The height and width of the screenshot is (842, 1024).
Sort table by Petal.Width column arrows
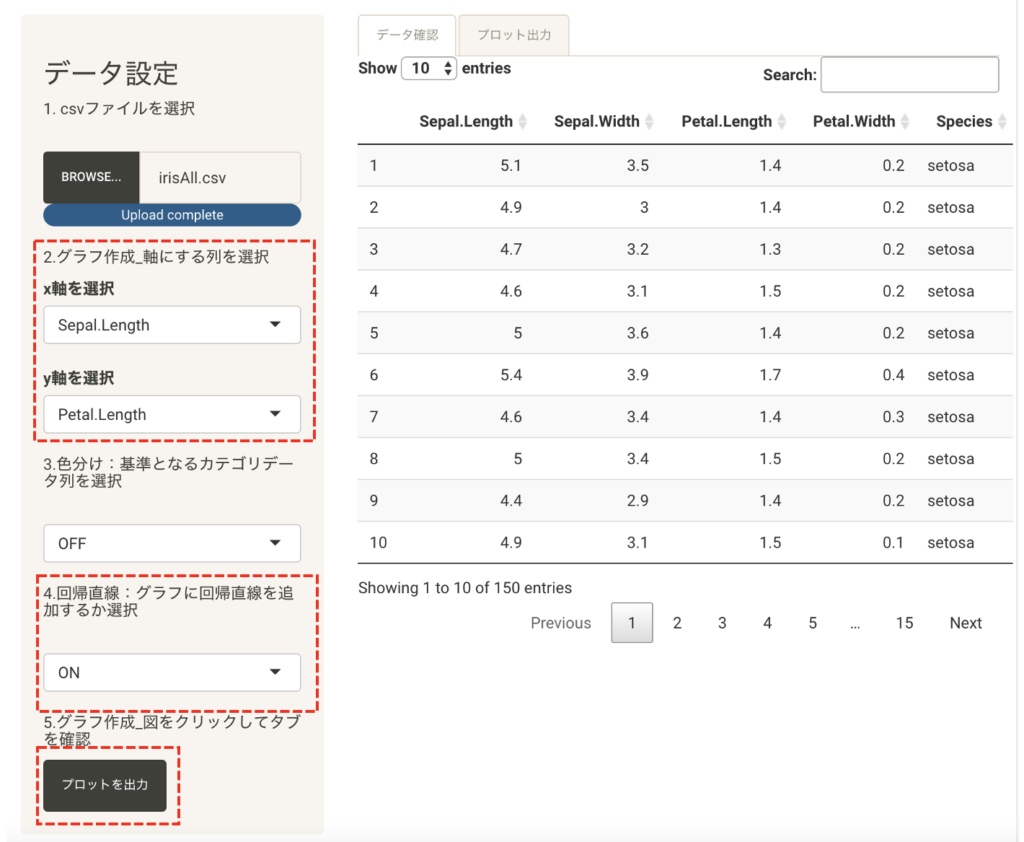tap(904, 122)
